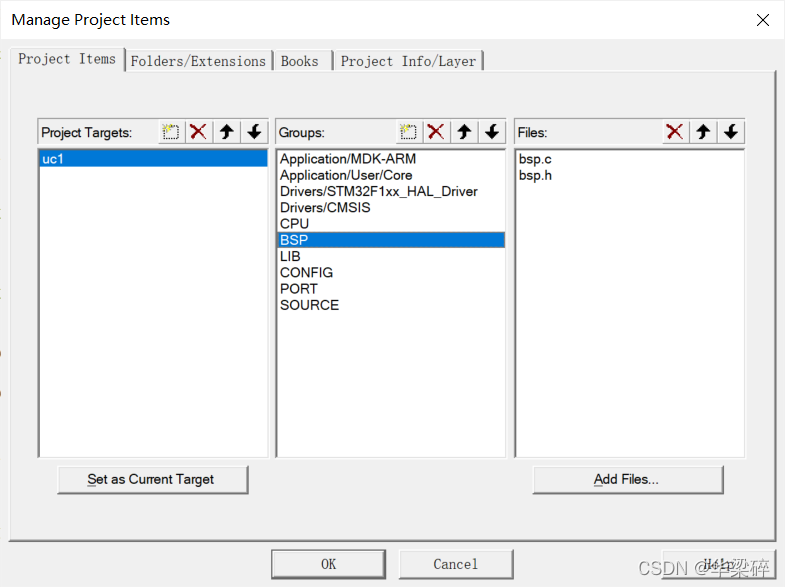Create a new Project Target
Viewport: 785px width, 587px height.
[x=171, y=132]
